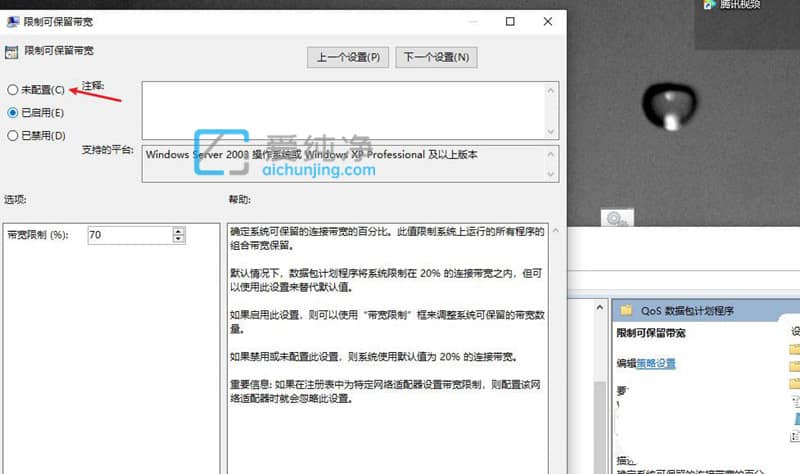This screenshot has height=474, width=800.
Task: Click the policy icon beside 限制可保留带宽 heading
Action: (11, 52)
